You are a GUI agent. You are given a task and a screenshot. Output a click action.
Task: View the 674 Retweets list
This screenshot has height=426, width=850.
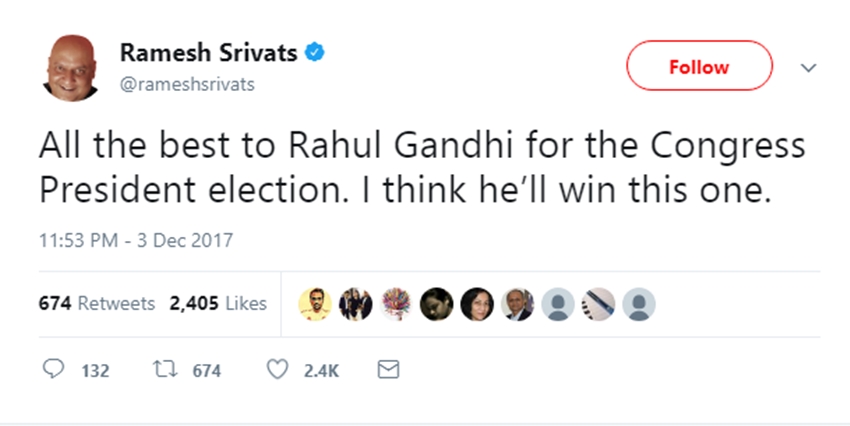(96, 304)
